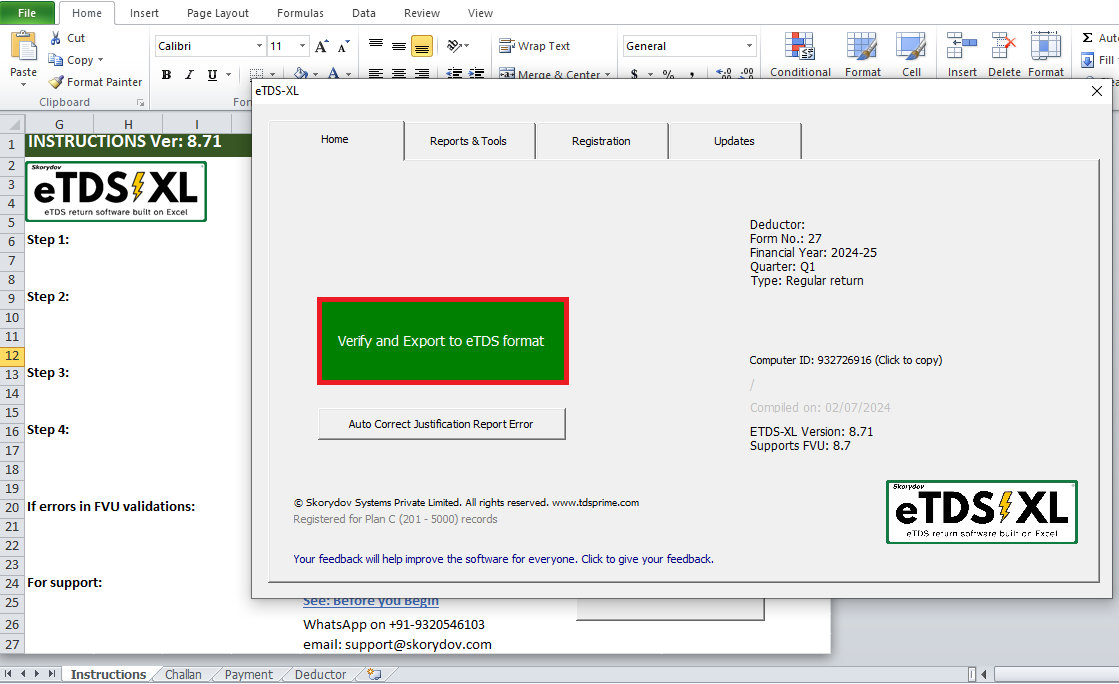Click top align icon
1119x684 pixels.
(376, 46)
